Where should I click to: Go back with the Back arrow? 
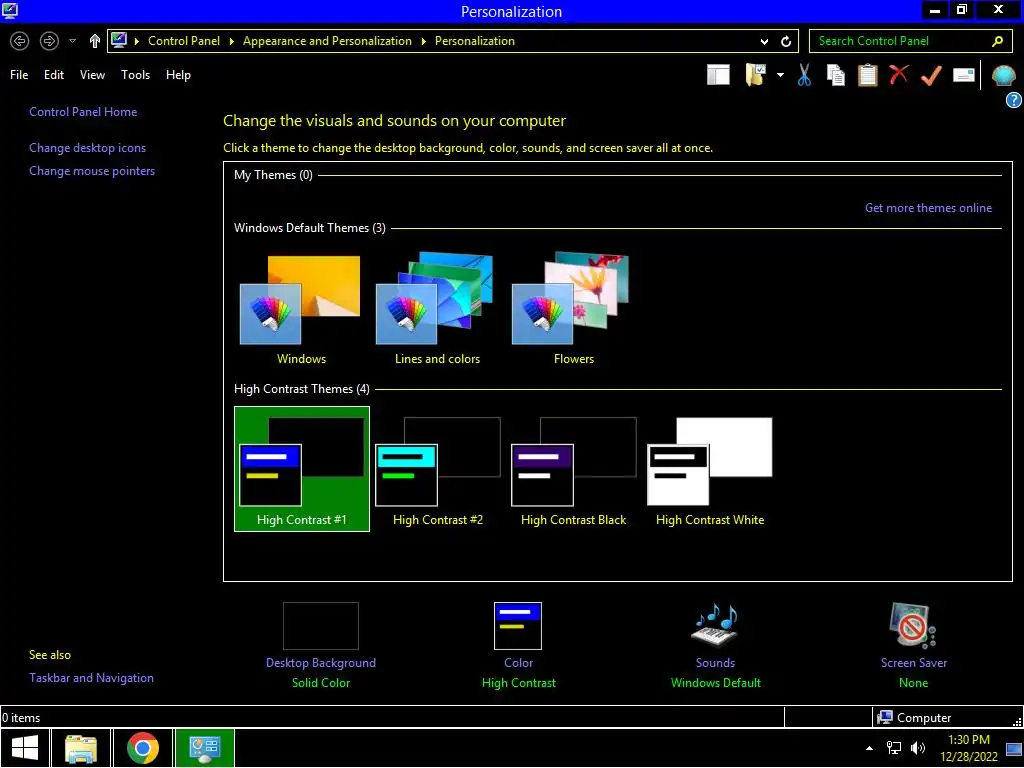[20, 41]
